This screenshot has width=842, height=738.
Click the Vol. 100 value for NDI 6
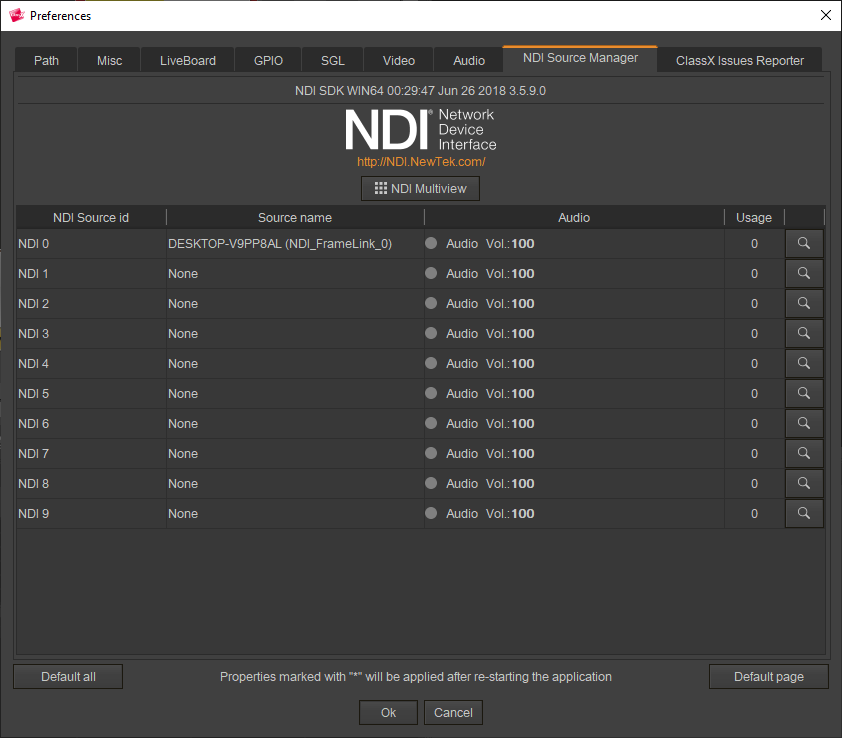point(522,423)
